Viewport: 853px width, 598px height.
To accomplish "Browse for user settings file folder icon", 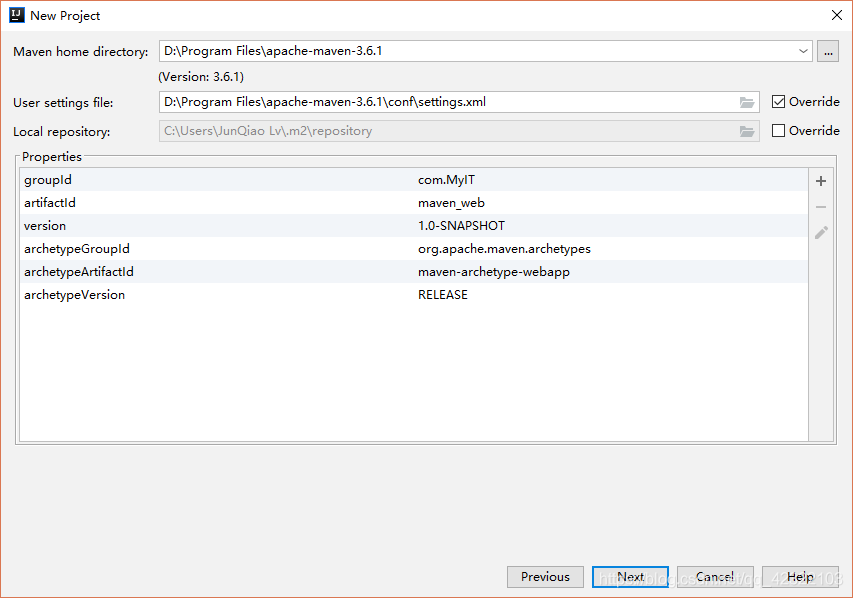I will tap(747, 102).
